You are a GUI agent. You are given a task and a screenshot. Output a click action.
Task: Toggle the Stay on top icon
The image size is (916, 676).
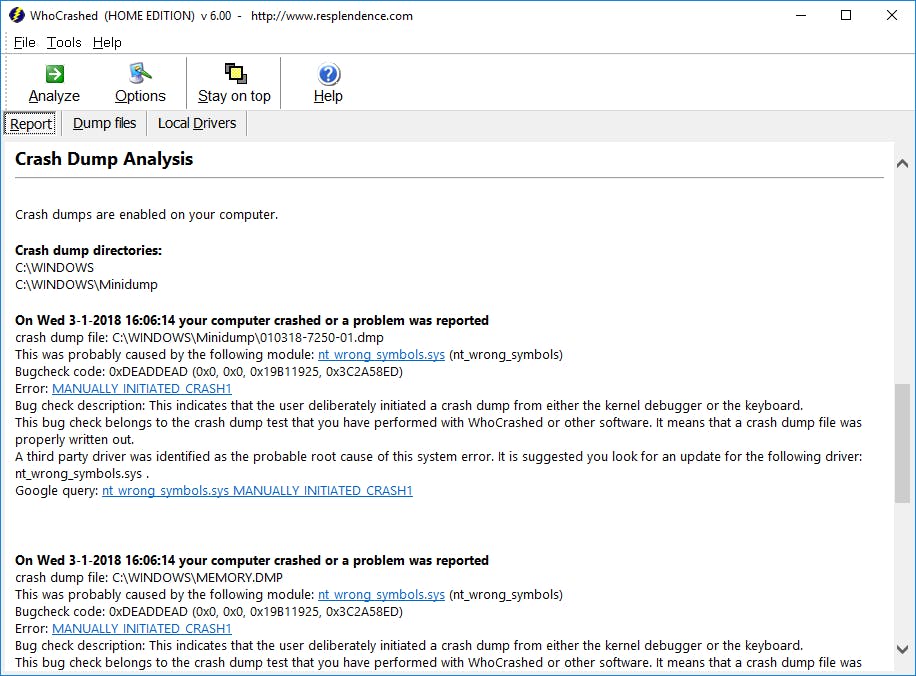click(x=235, y=74)
